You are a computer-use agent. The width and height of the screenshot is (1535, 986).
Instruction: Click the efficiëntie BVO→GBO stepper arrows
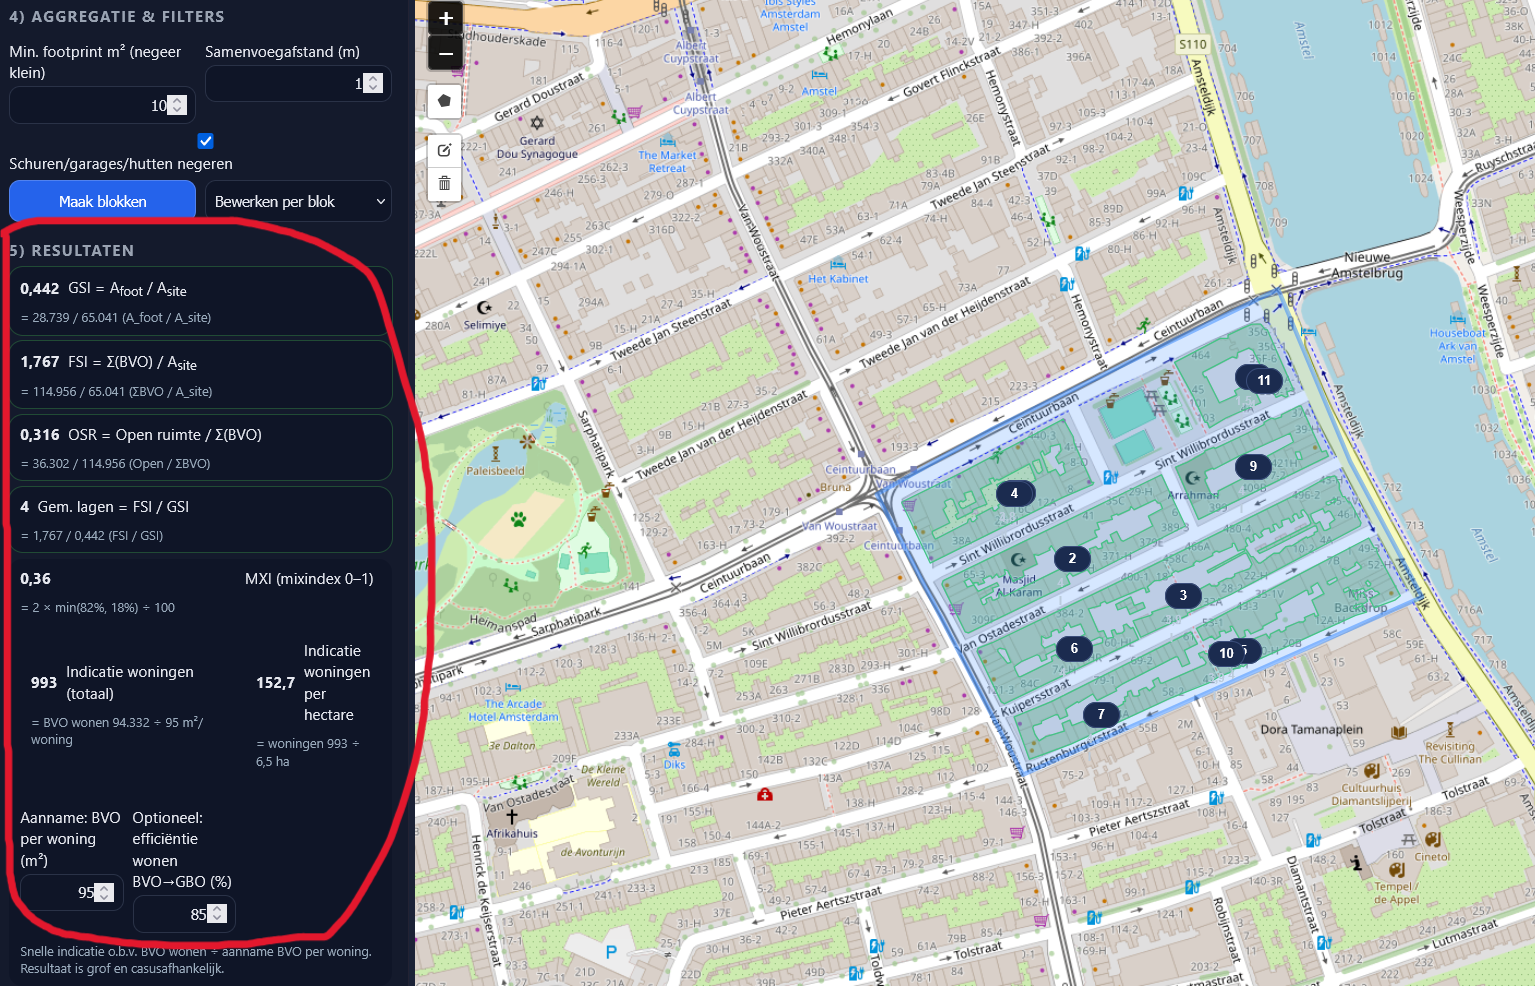(217, 914)
